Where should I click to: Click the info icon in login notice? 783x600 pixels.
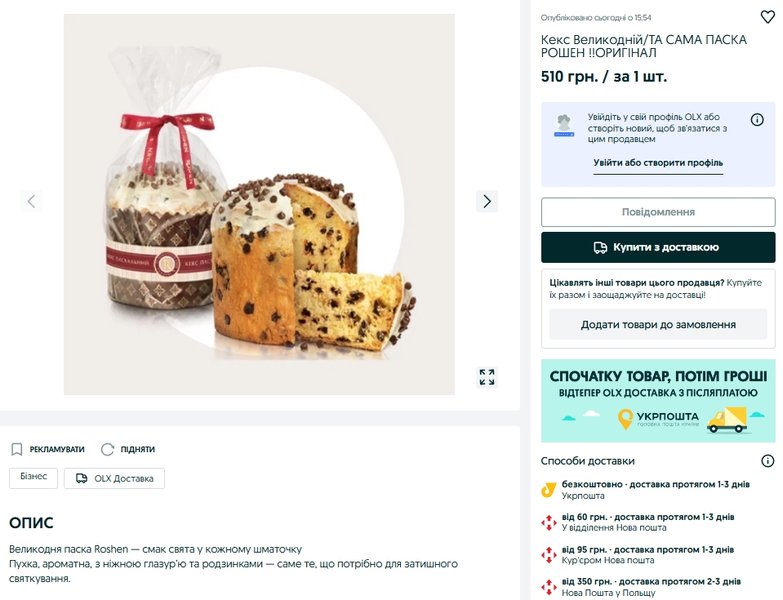pos(757,120)
